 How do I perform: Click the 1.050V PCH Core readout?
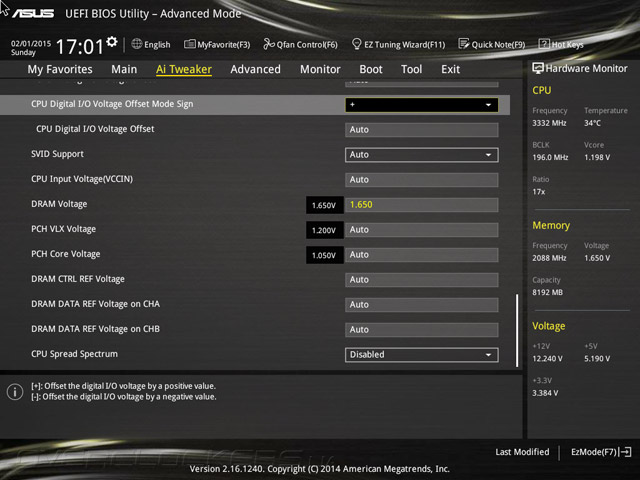324,255
